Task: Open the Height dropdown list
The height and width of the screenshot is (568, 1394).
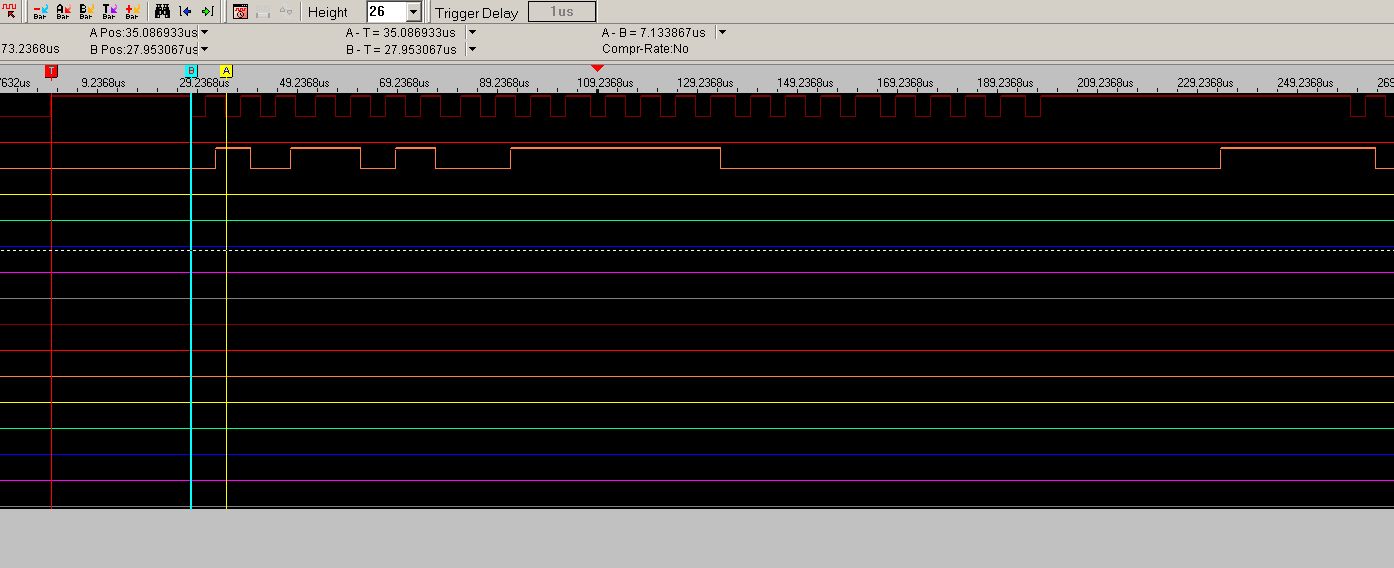Action: click(413, 12)
